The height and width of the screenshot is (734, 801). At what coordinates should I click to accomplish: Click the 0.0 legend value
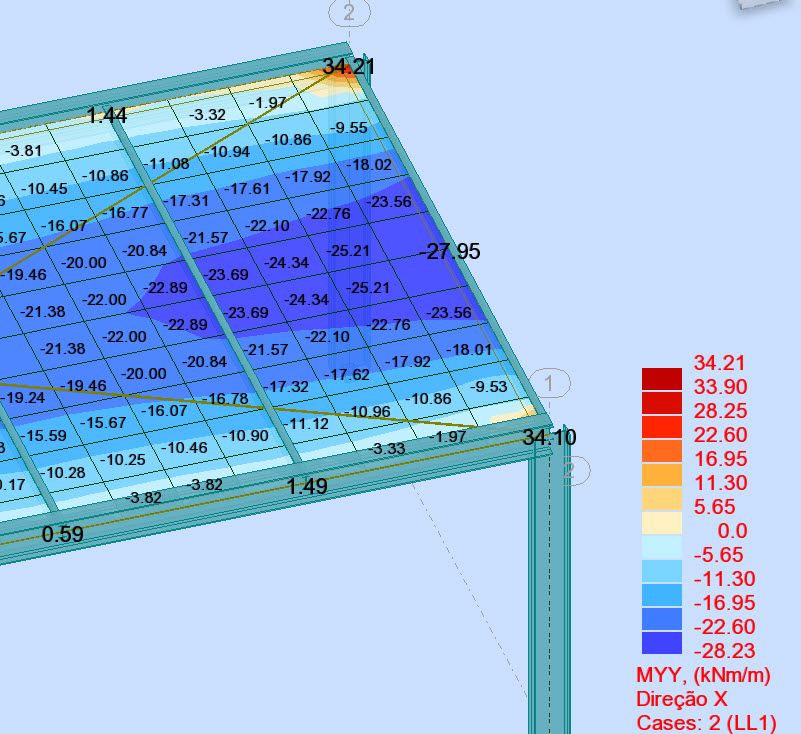click(x=732, y=531)
